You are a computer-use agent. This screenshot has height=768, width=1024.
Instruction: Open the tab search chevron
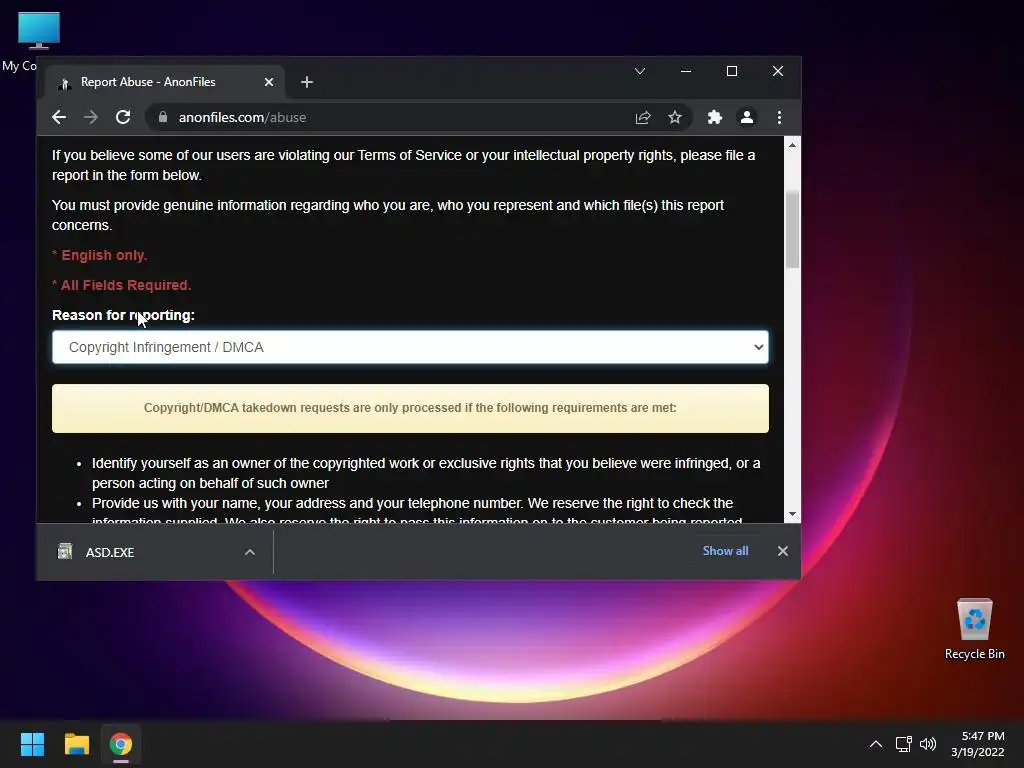(640, 71)
